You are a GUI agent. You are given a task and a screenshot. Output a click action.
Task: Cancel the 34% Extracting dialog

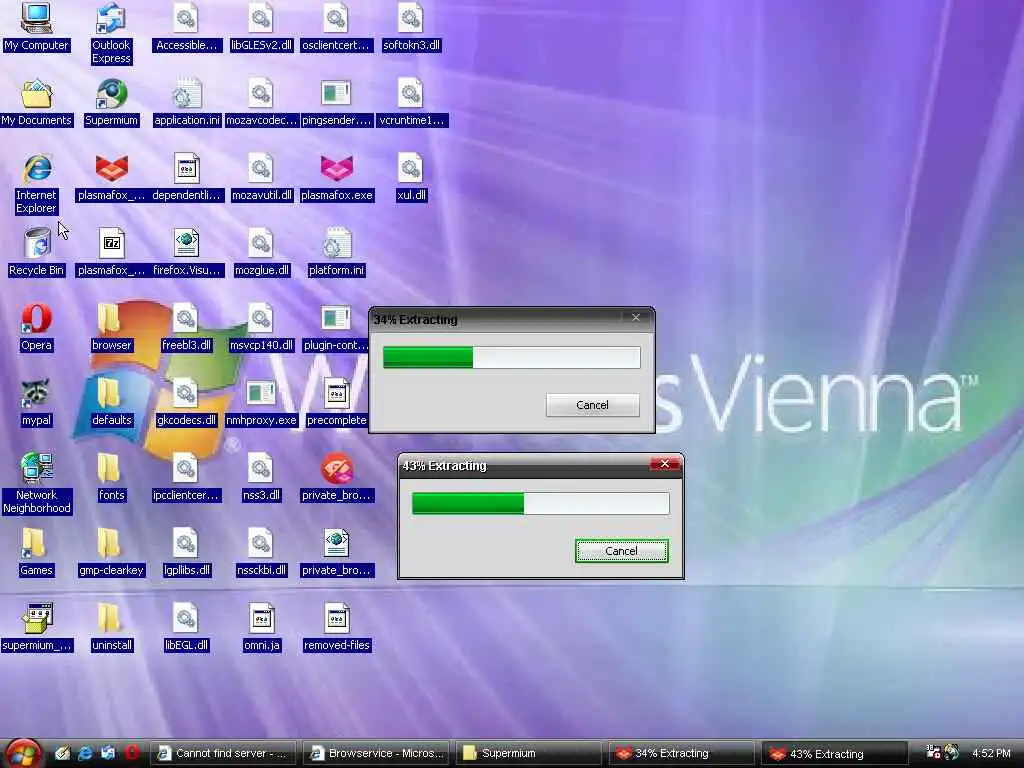point(592,405)
